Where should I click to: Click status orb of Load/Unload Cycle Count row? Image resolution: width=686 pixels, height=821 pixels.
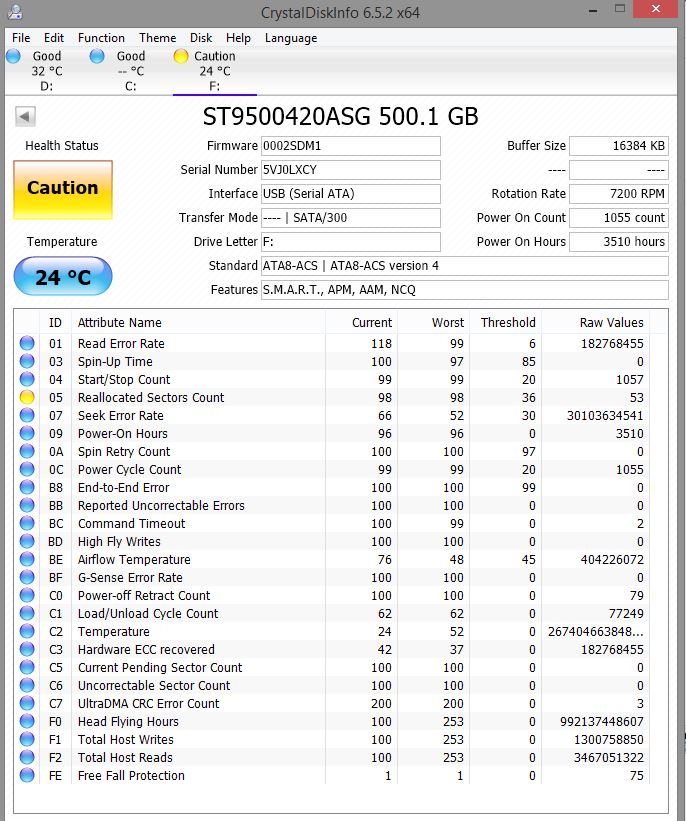[27, 613]
